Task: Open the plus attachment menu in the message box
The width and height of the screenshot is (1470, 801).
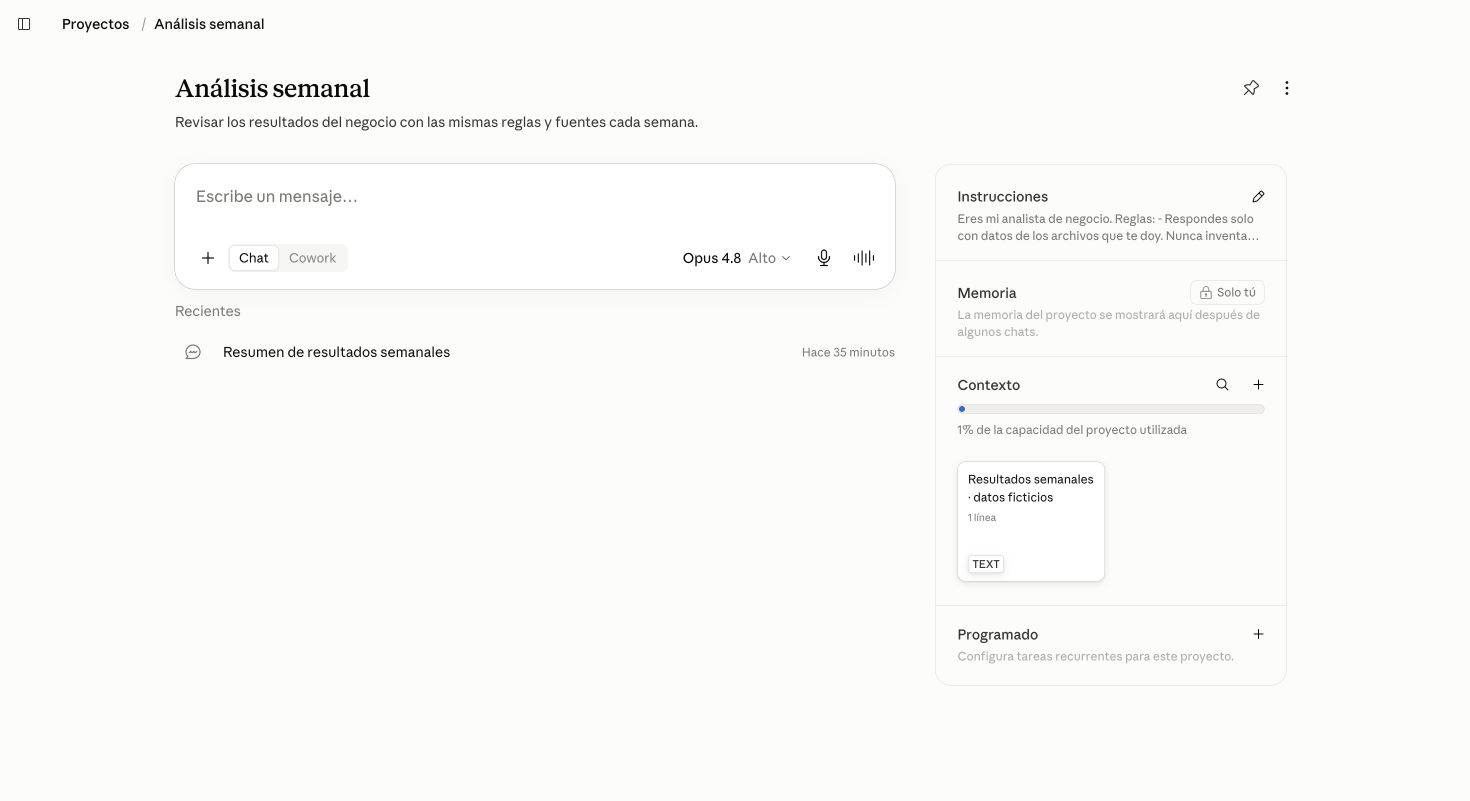Action: click(x=208, y=258)
